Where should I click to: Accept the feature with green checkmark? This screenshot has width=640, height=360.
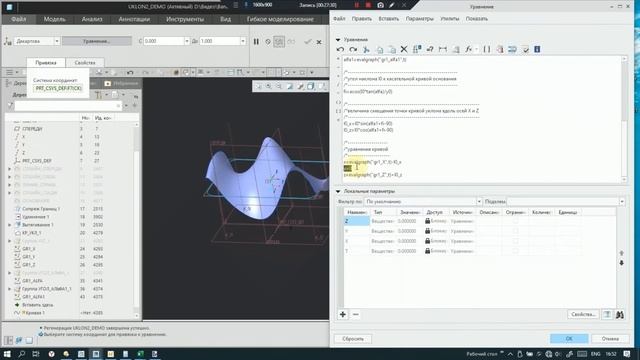tap(308, 42)
